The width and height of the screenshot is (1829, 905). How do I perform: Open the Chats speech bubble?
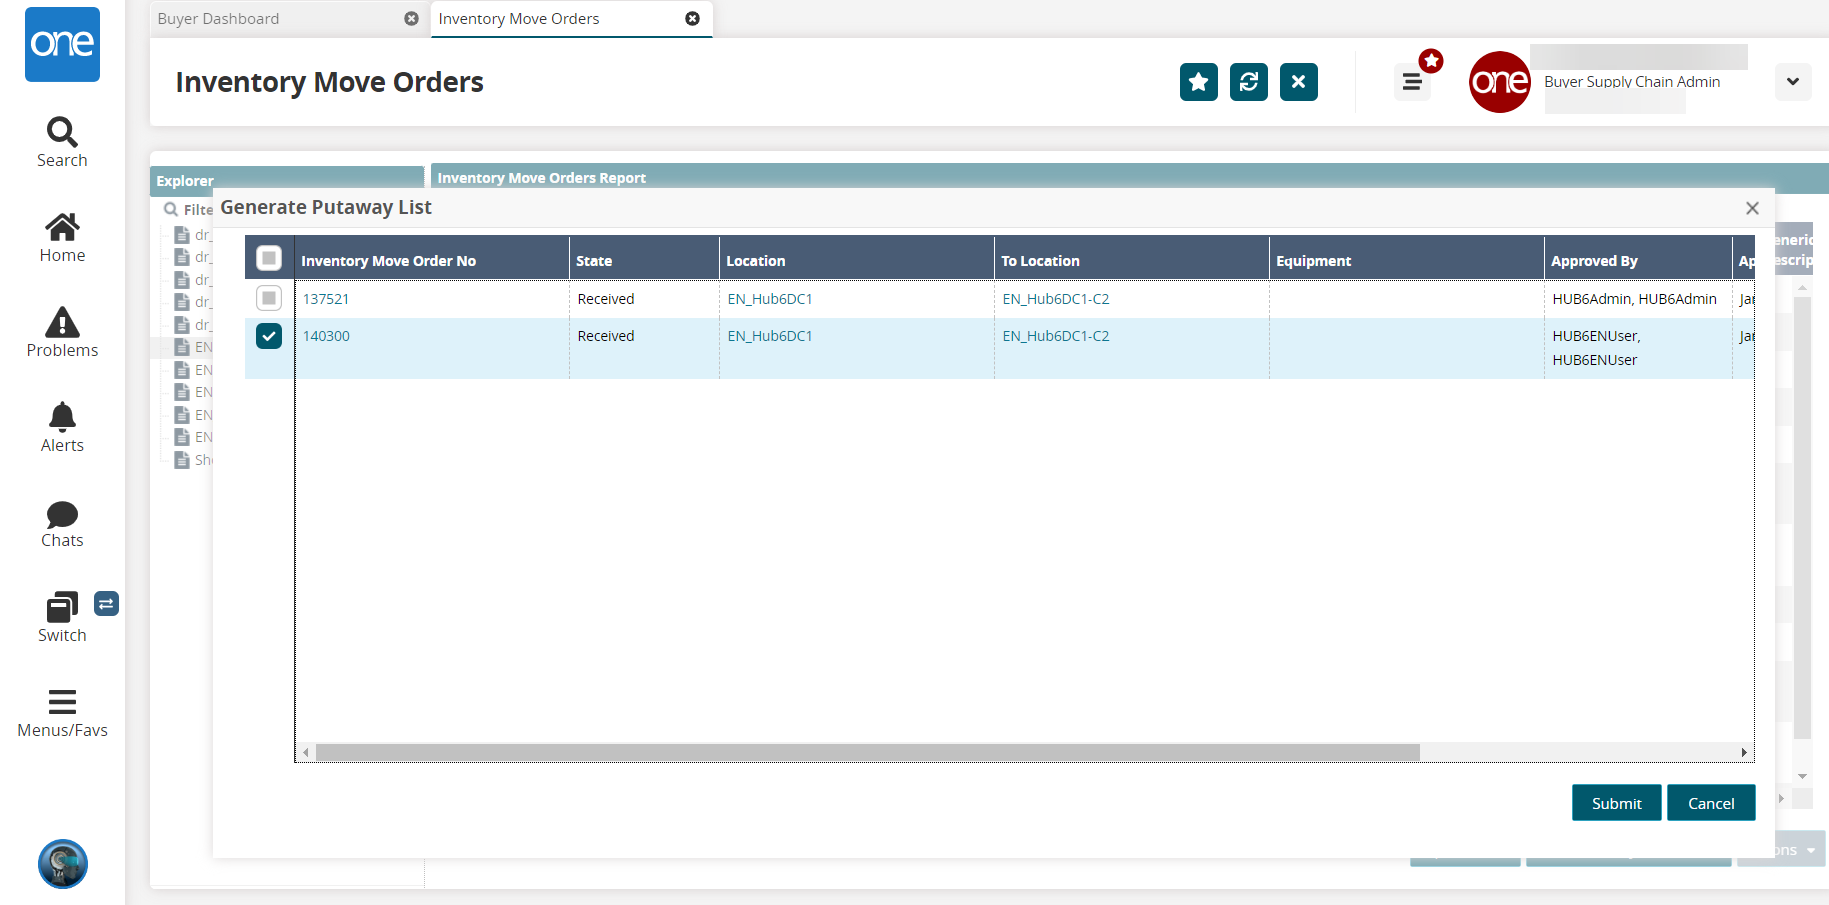click(x=62, y=514)
